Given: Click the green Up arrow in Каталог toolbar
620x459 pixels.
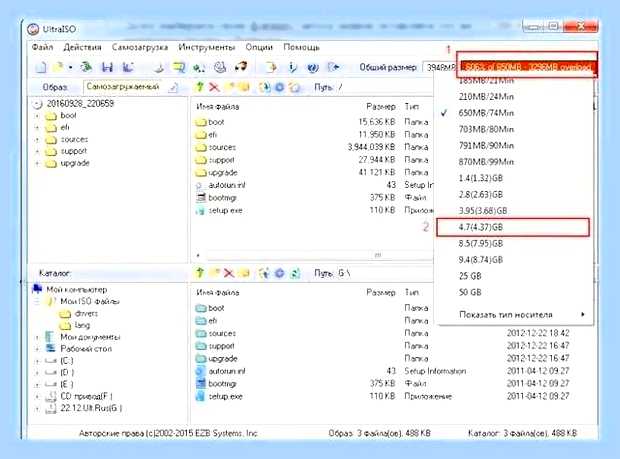Looking at the screenshot, I should tap(200, 273).
